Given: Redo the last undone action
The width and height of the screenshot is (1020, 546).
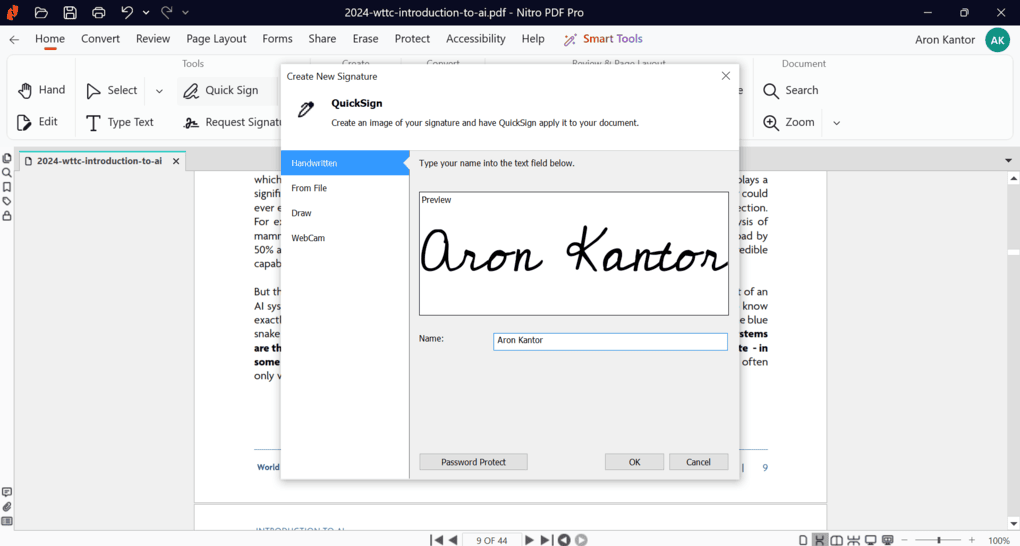Looking at the screenshot, I should point(167,12).
